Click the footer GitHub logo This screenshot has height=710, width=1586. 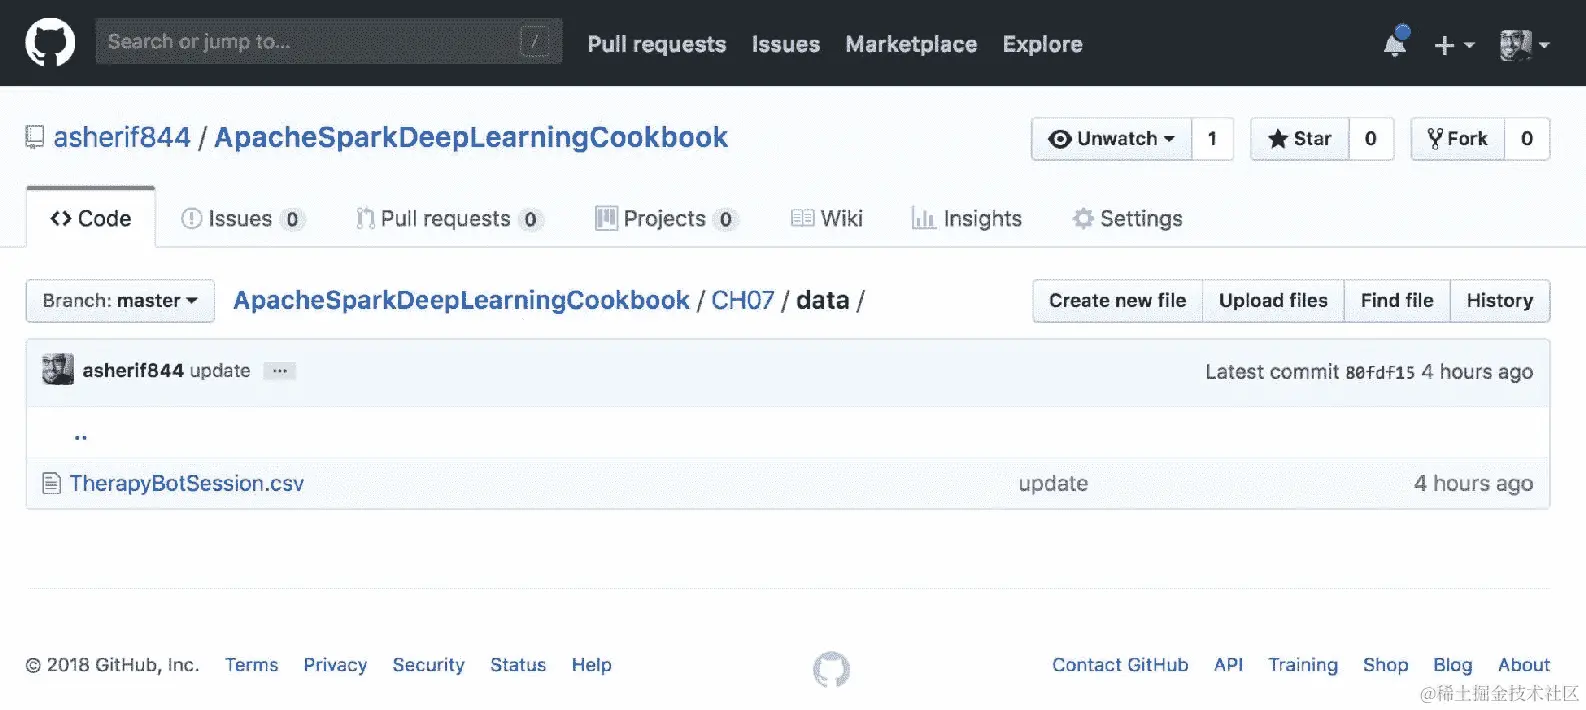click(x=831, y=669)
